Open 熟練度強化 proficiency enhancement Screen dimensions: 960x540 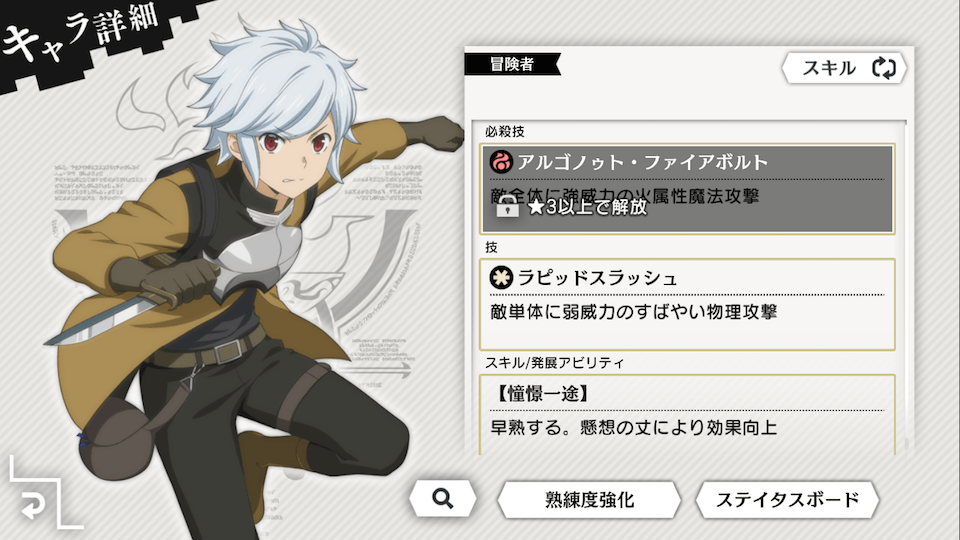tap(589, 500)
